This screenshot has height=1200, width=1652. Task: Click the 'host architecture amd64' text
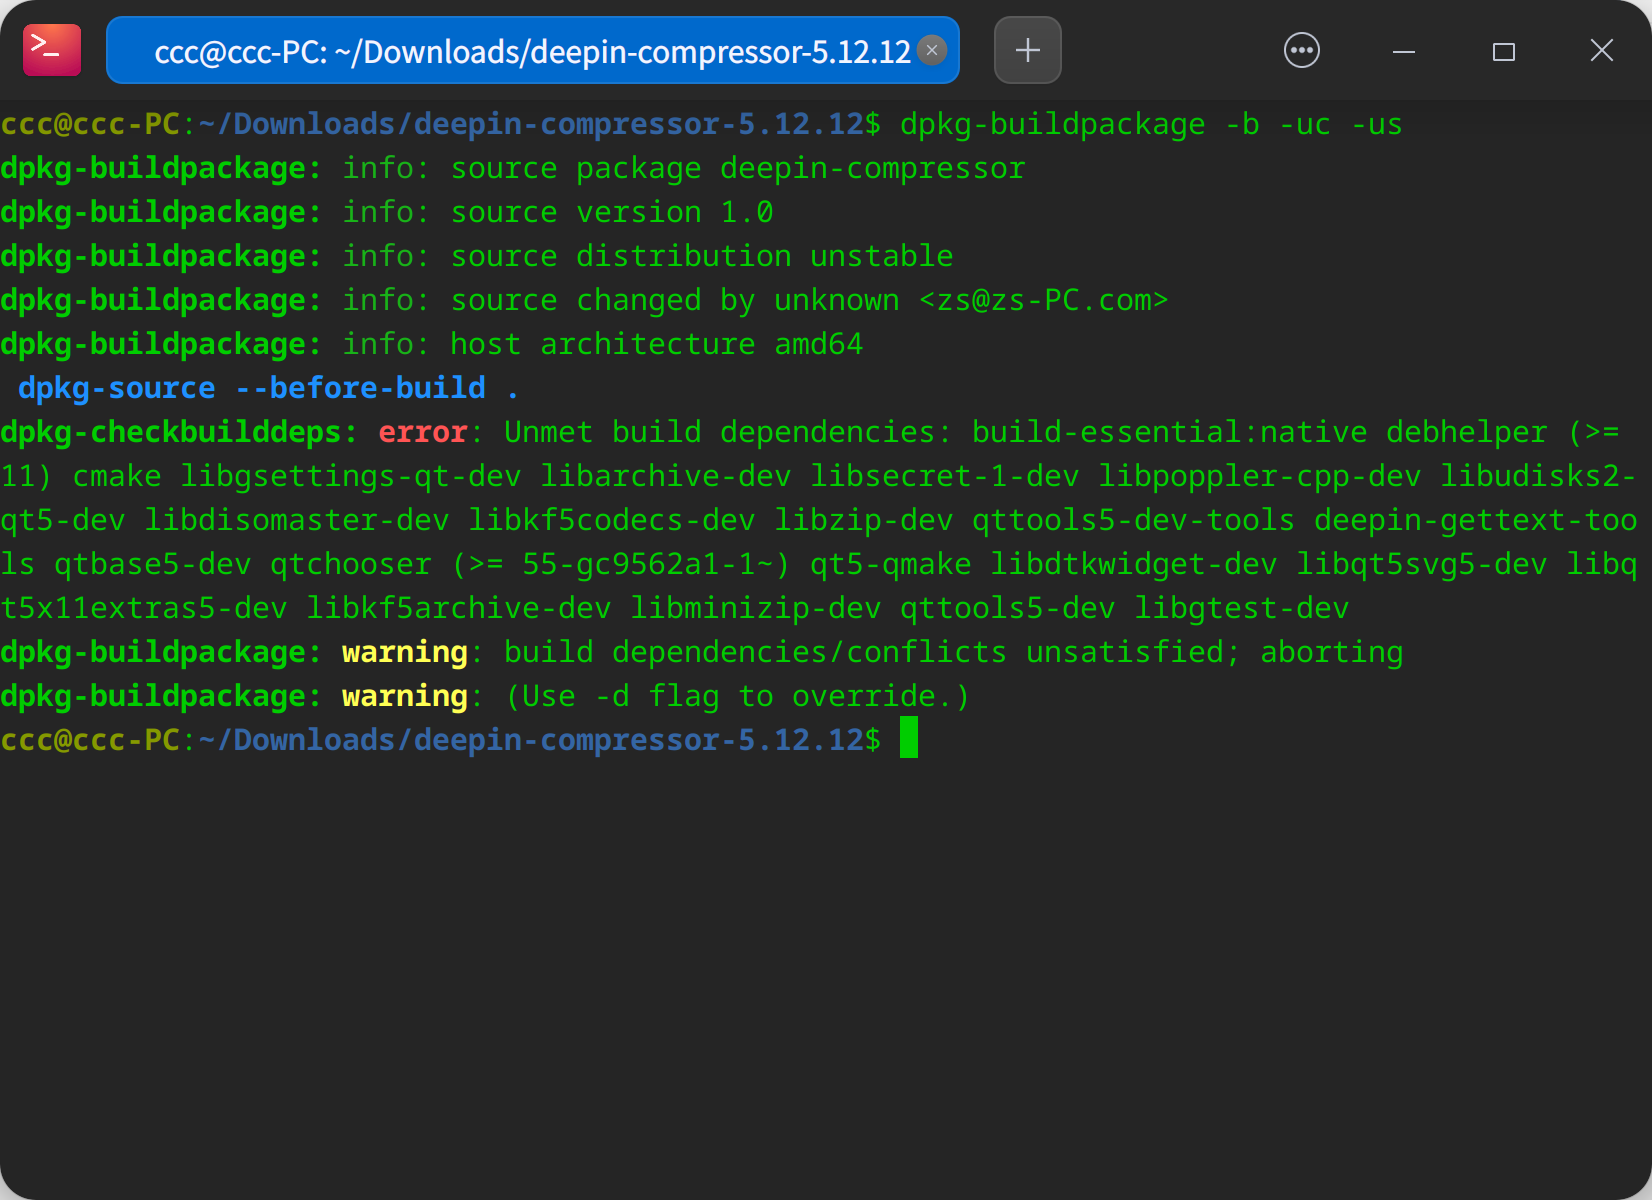tap(656, 344)
